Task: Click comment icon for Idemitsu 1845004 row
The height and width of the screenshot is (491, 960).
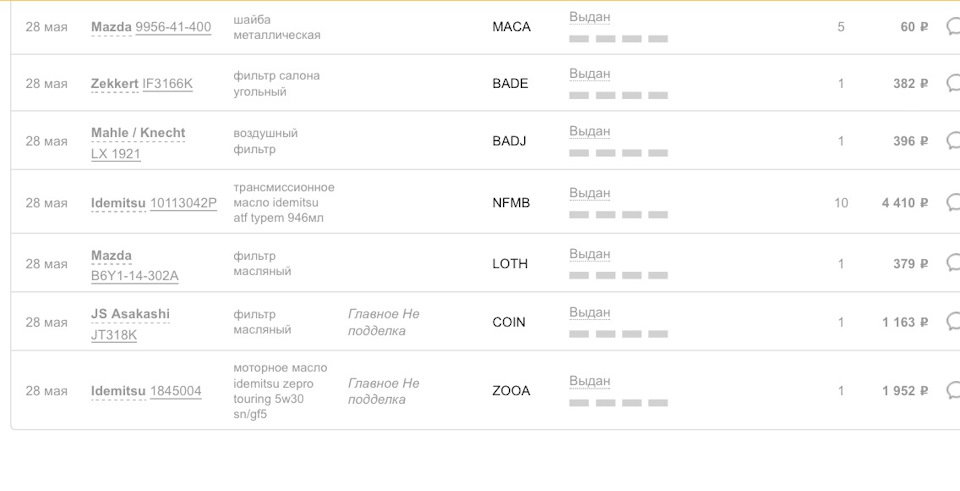Action: pyautogui.click(x=953, y=391)
